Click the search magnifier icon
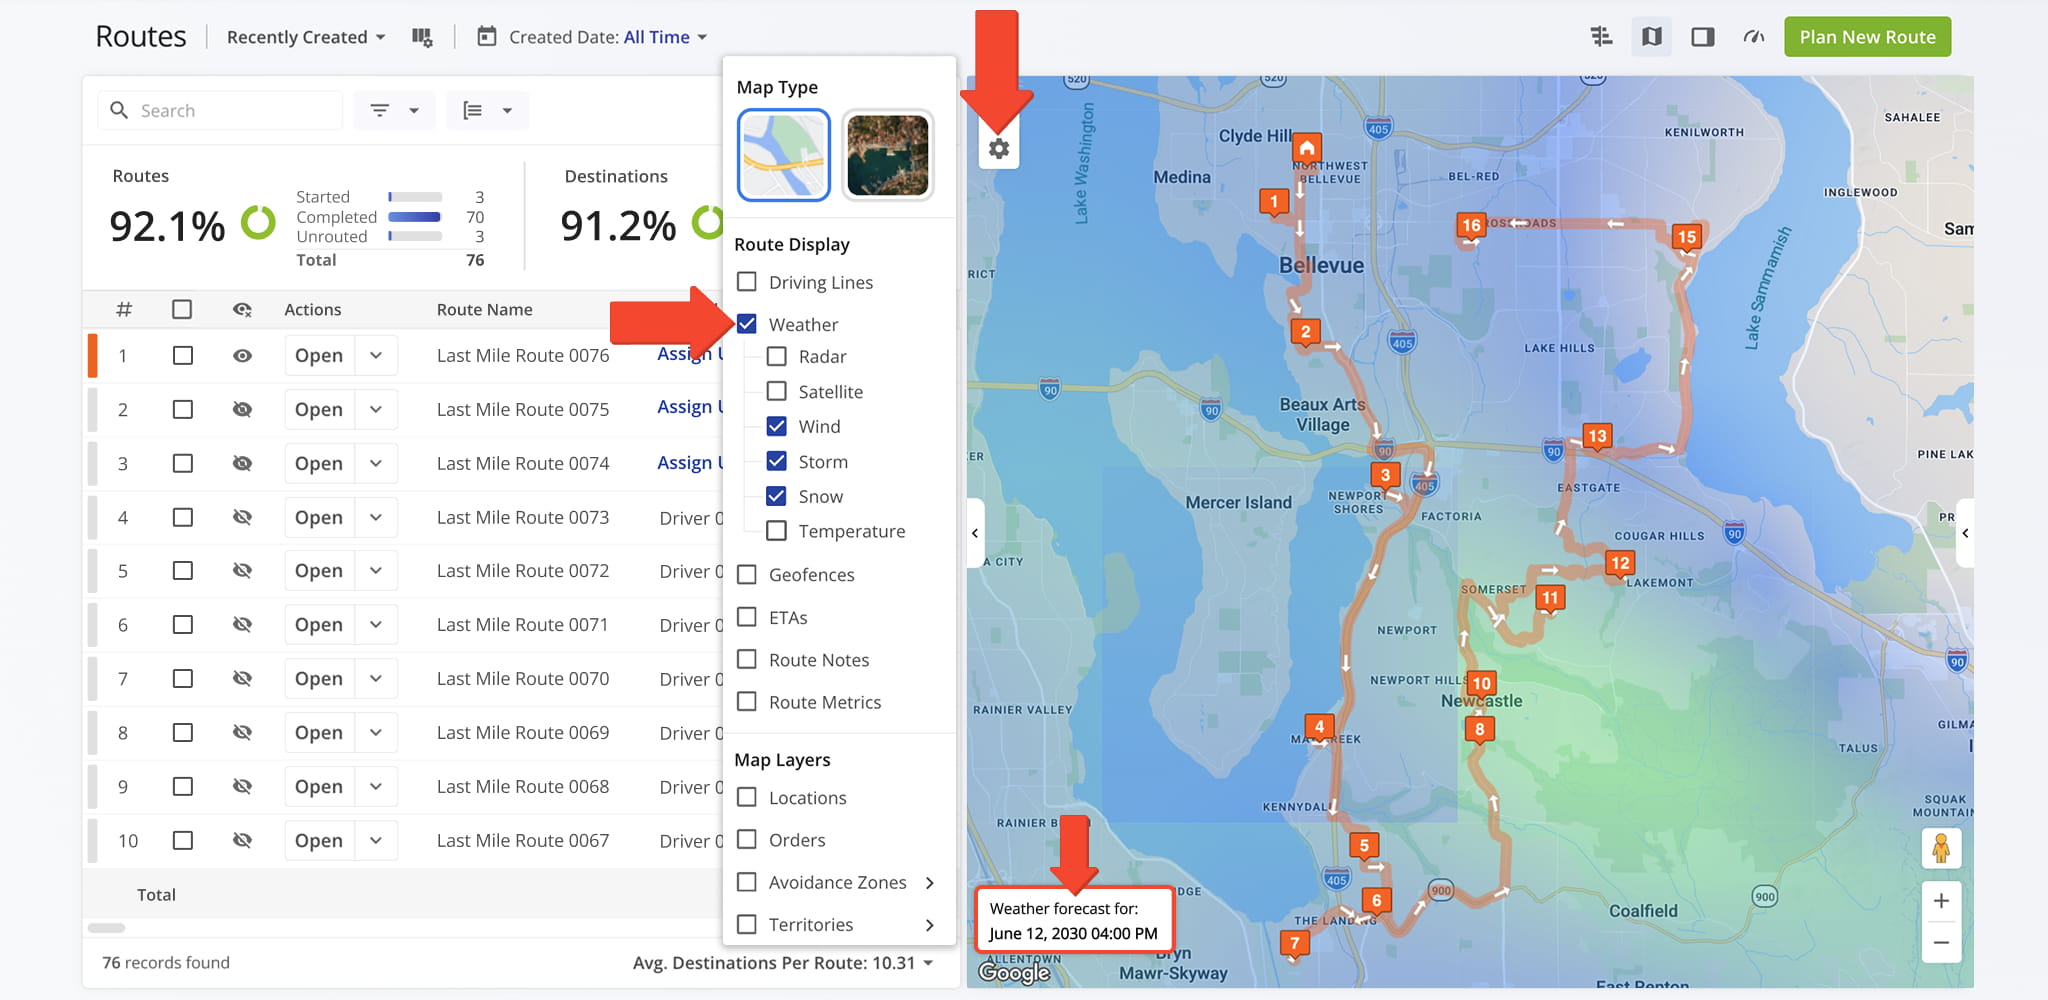This screenshot has height=1000, width=2048. coord(119,110)
